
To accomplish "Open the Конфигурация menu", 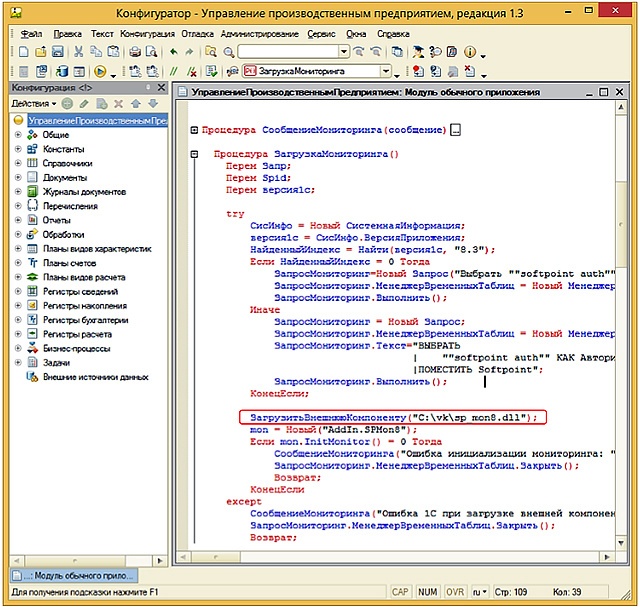I will (x=147, y=33).
